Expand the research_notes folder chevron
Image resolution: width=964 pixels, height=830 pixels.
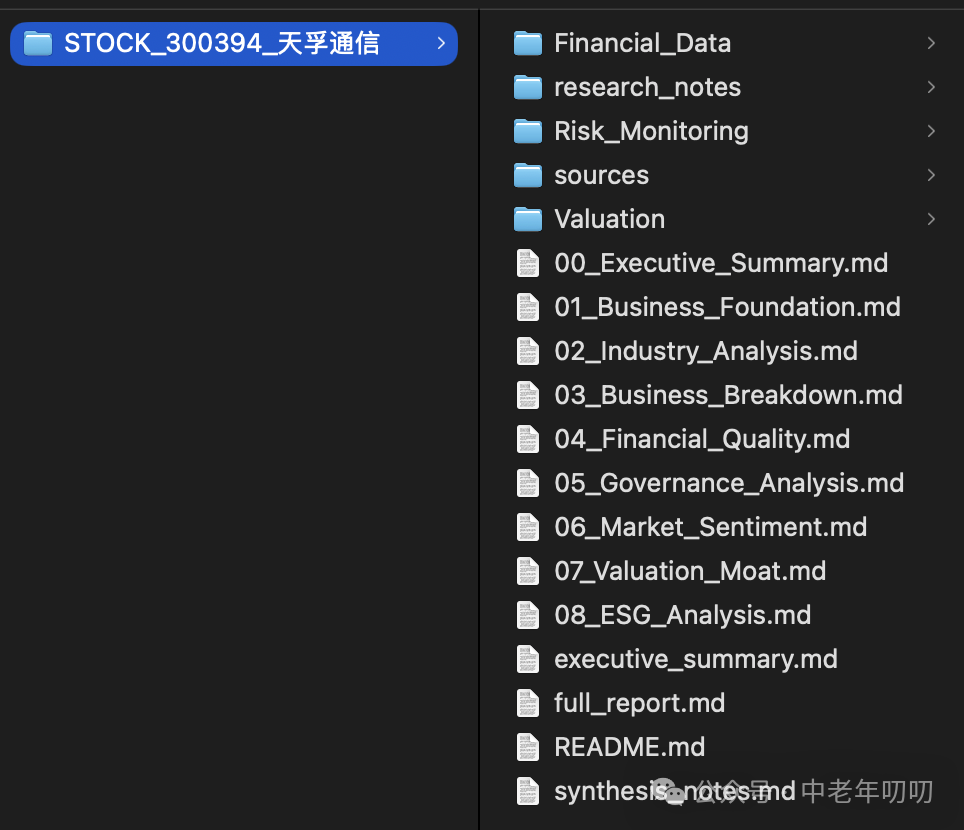tap(931, 87)
